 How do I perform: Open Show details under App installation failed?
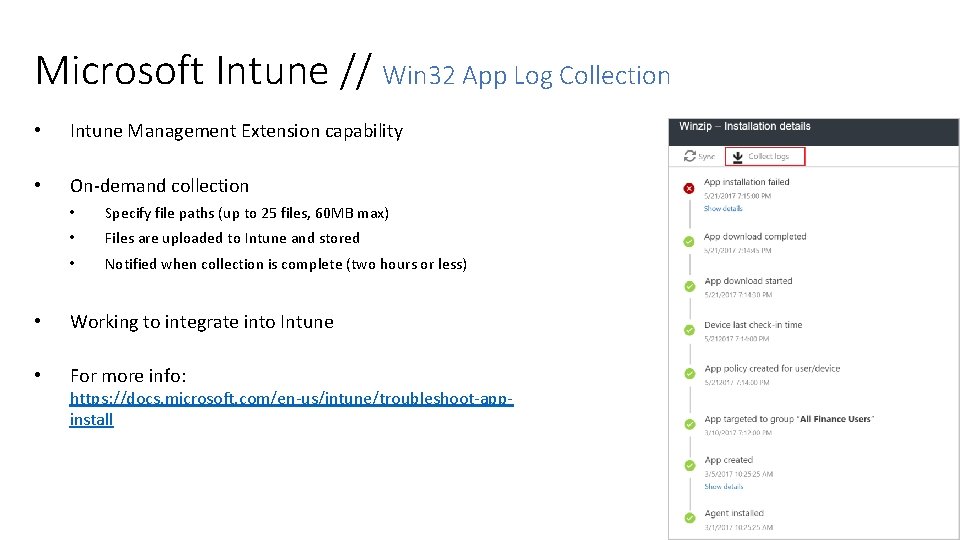[x=722, y=209]
